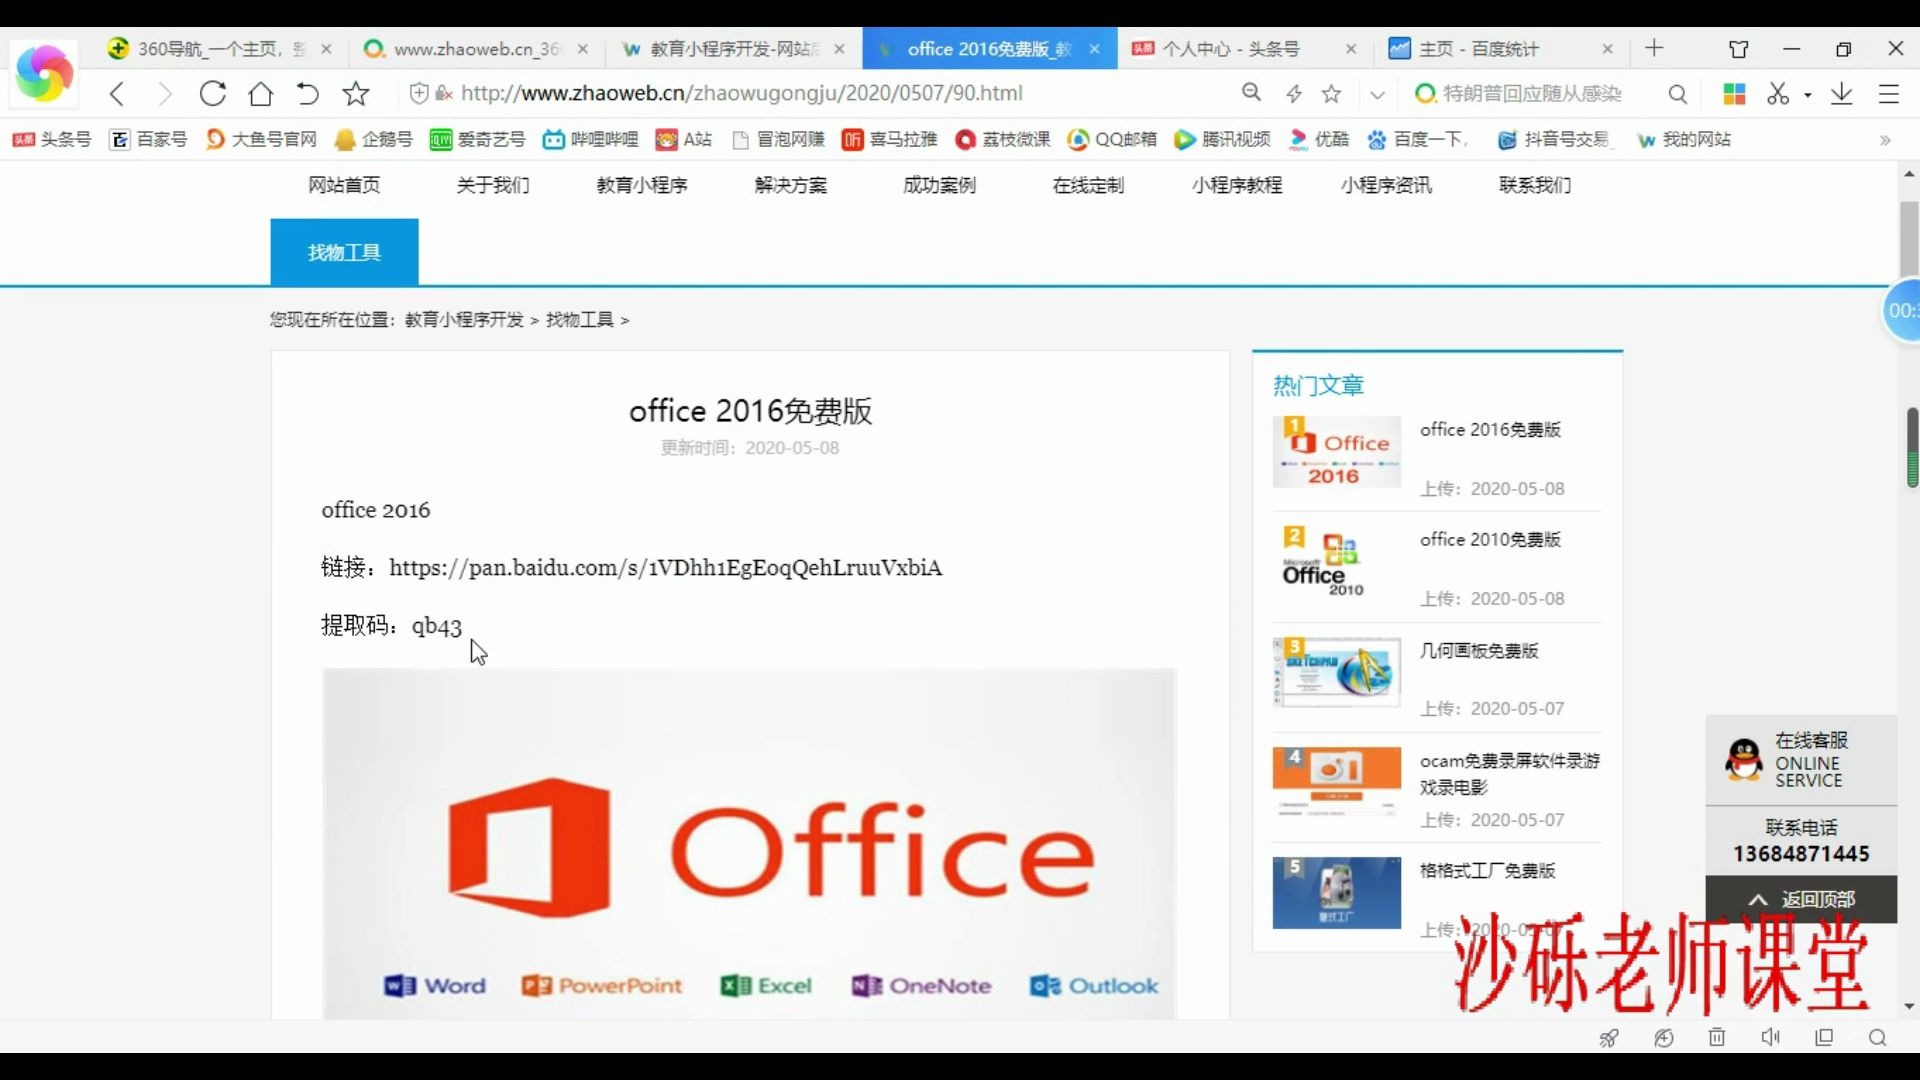Viewport: 1920px width, 1080px height.
Task: Open the colorful apps grid icon
Action: click(1734, 94)
